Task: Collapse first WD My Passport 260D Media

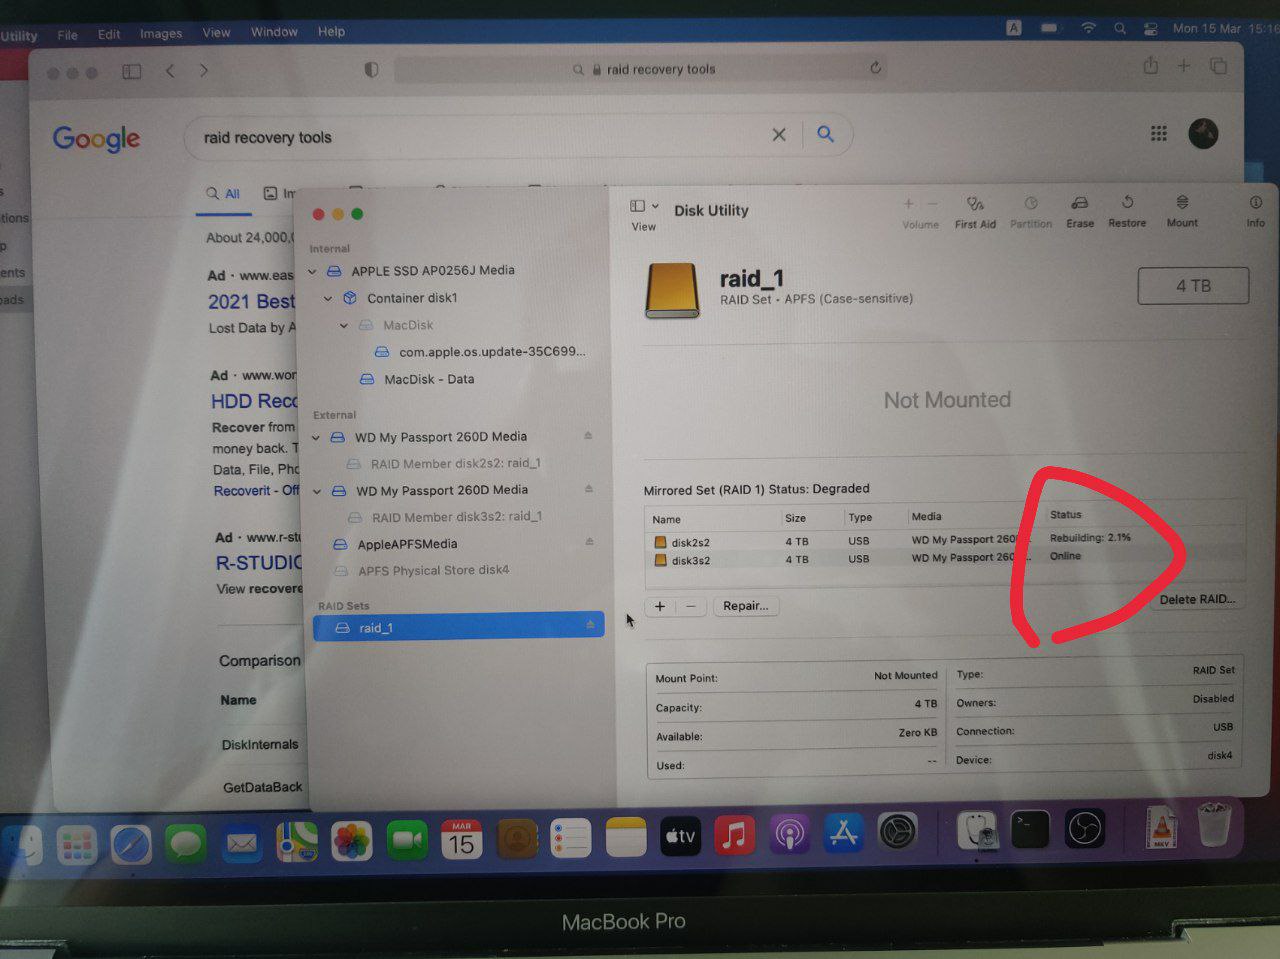Action: click(x=316, y=437)
